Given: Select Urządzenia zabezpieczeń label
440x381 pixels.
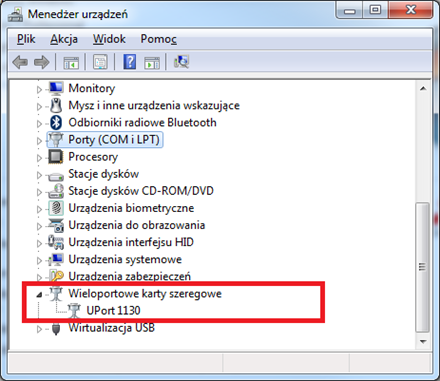Looking at the screenshot, I should tap(130, 276).
